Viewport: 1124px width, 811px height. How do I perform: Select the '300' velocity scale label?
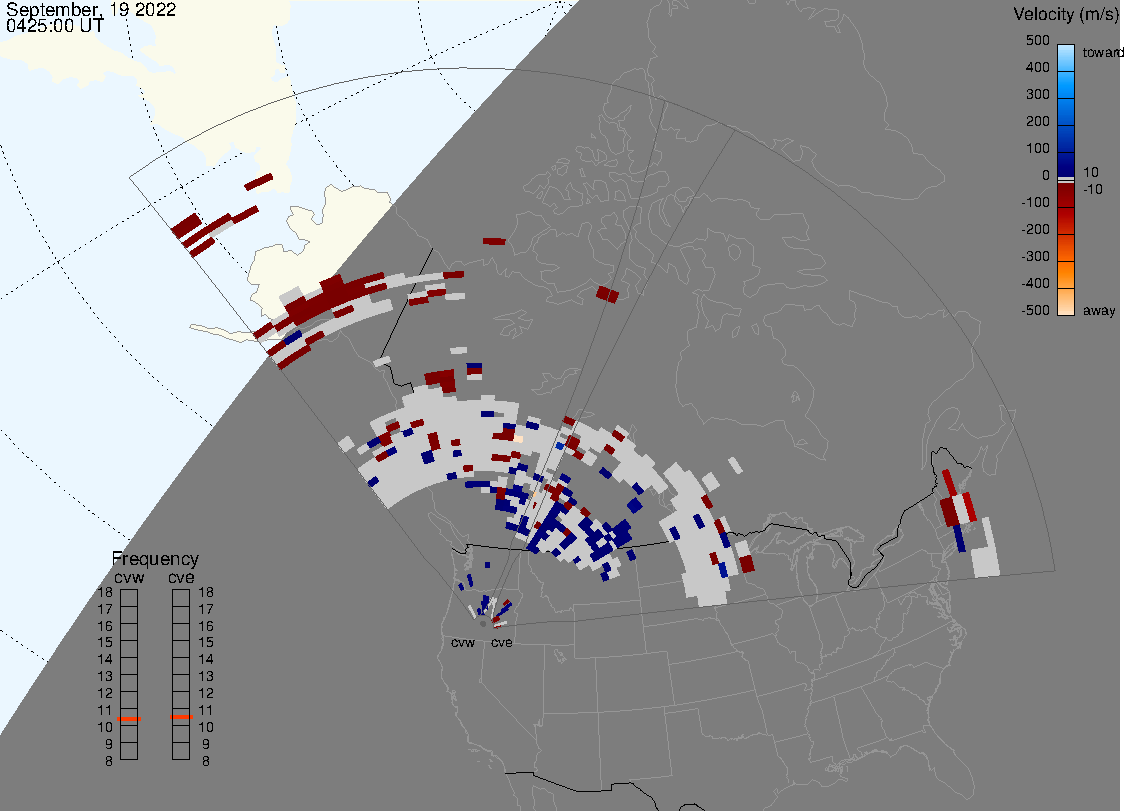coord(1037,95)
